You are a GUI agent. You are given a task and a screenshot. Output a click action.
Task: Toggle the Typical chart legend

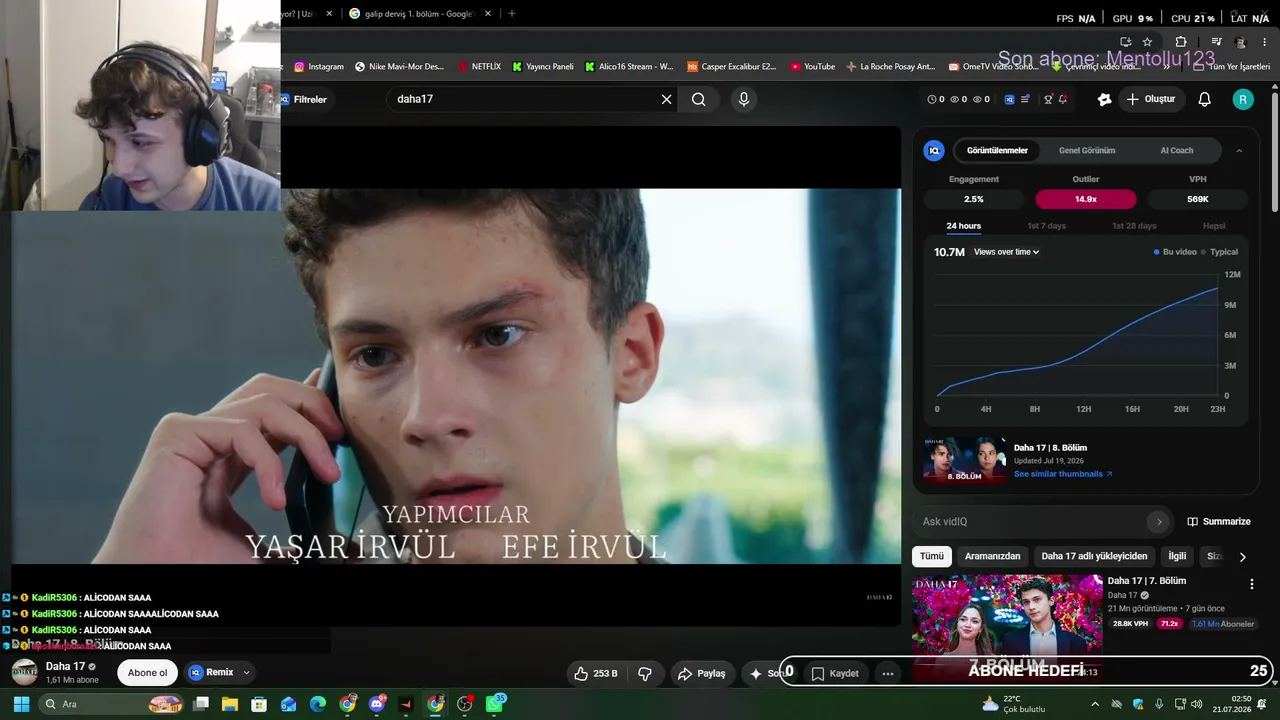tap(1220, 252)
